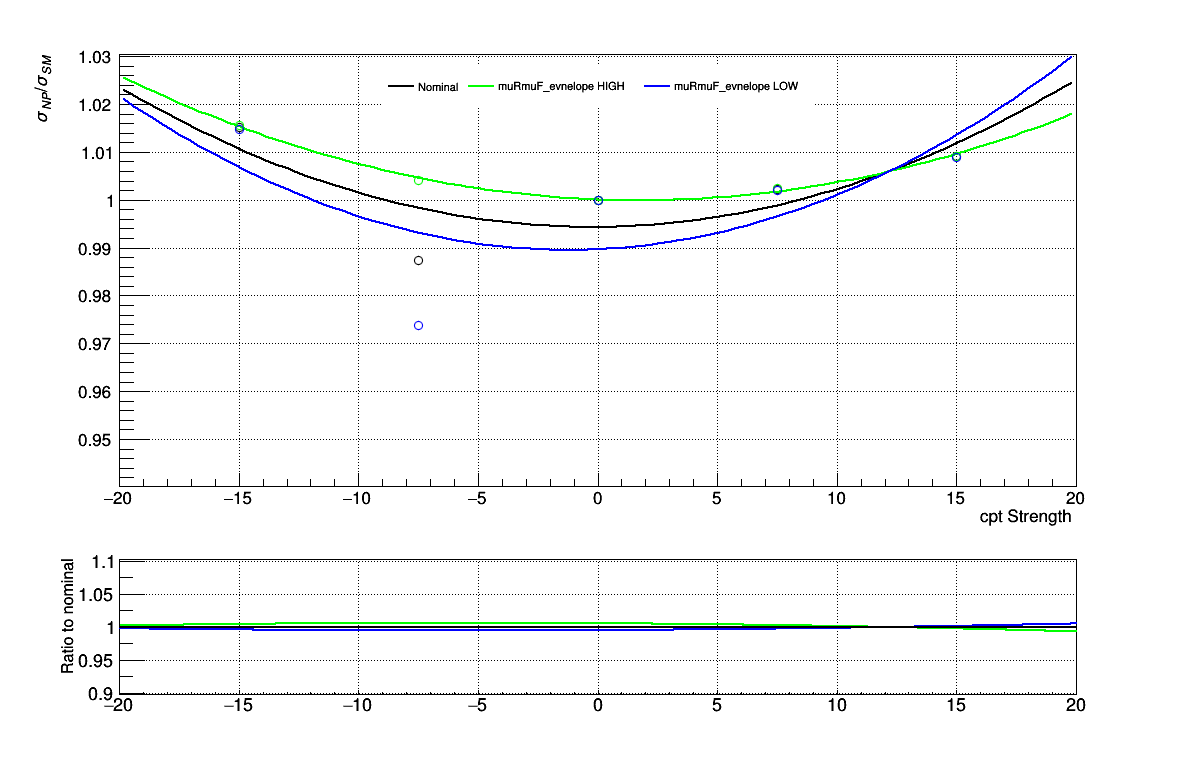Click the overlapping markers at cpt 15
Screen dimensions: 1196x772
point(956,157)
